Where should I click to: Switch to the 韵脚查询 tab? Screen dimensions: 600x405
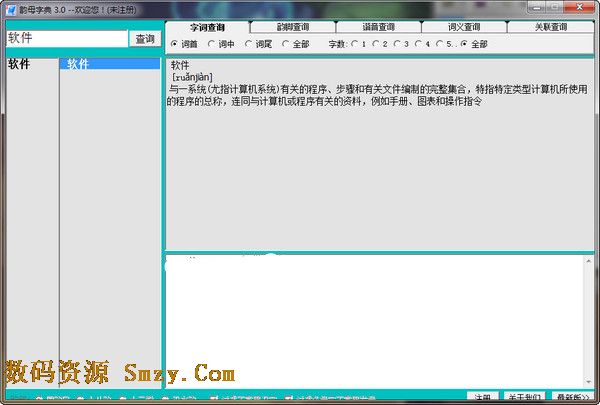(x=293, y=27)
